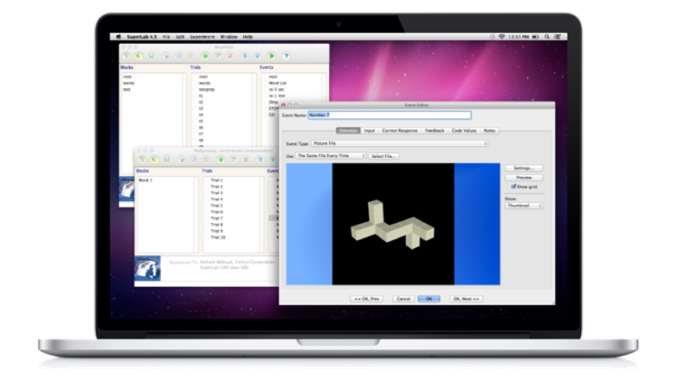This screenshot has width=678, height=381.
Task: Click the 'OK, Next >>' button
Action: pos(466,299)
